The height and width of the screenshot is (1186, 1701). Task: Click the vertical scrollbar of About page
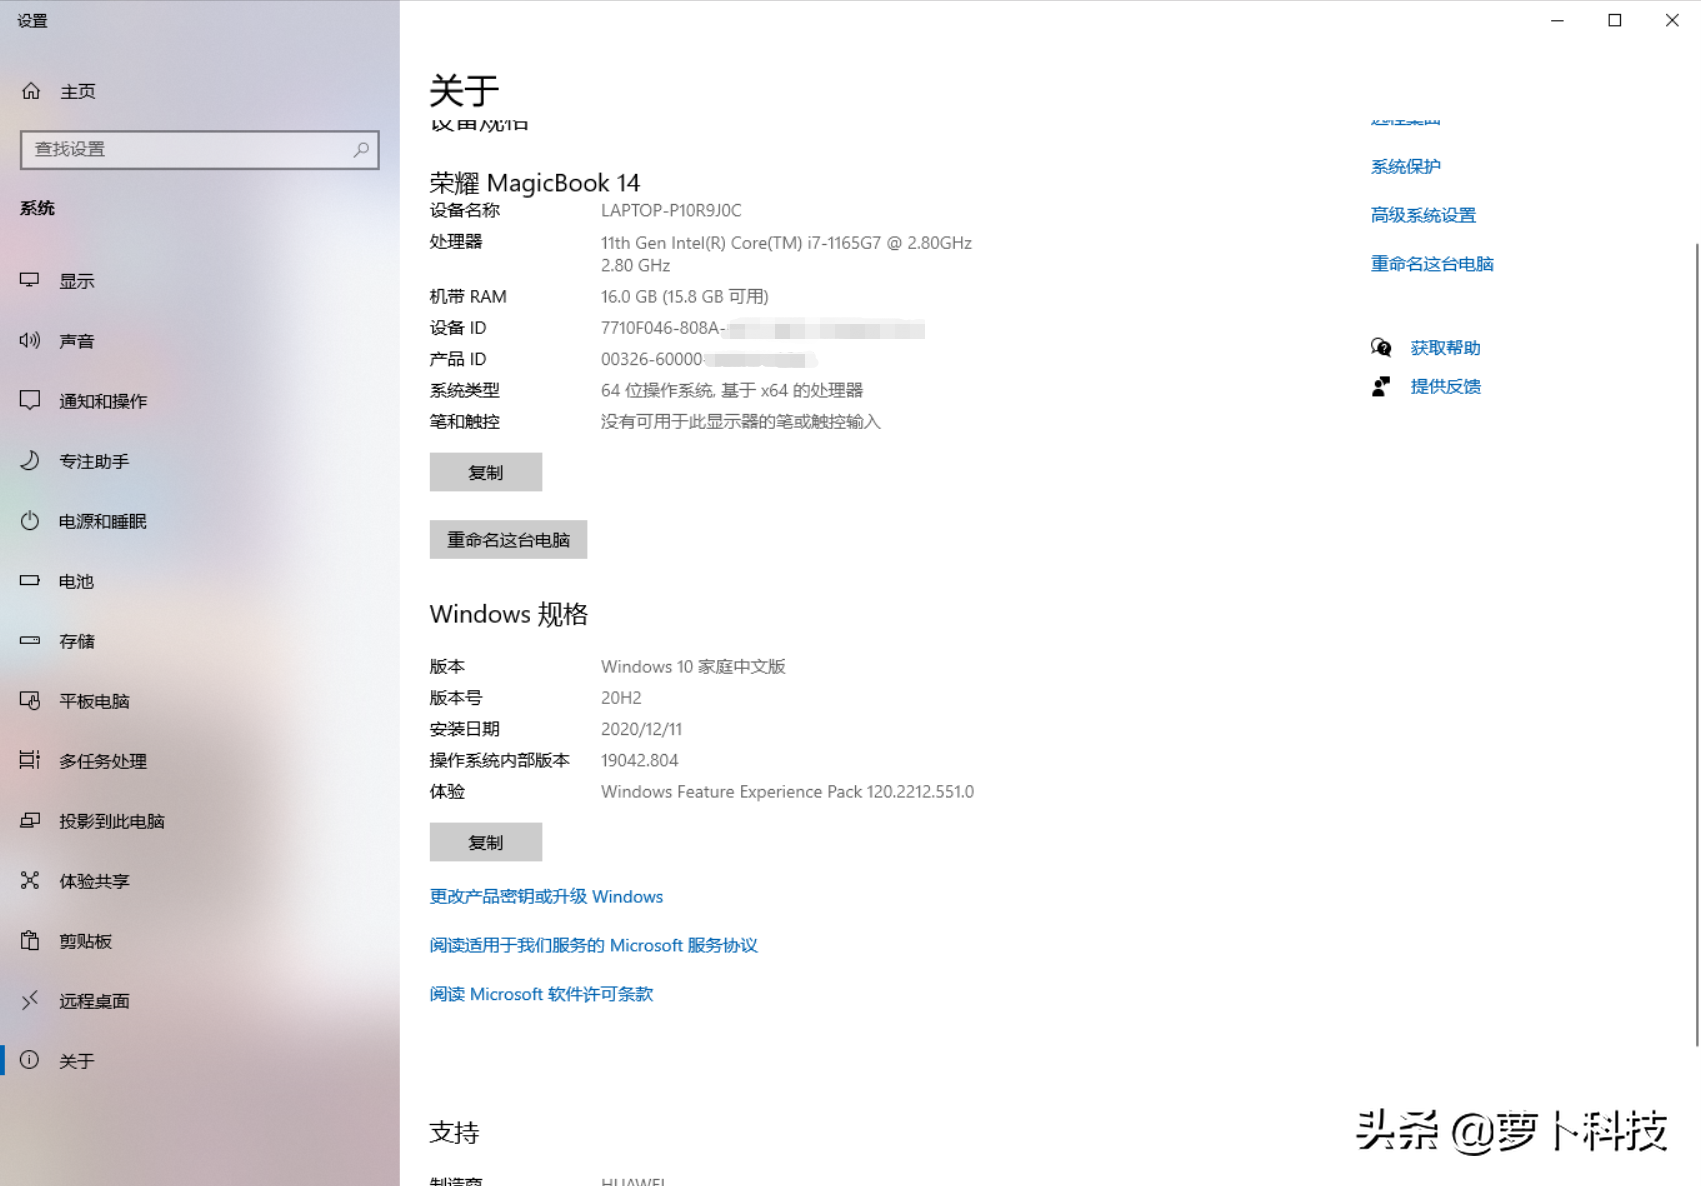(x=1696, y=644)
